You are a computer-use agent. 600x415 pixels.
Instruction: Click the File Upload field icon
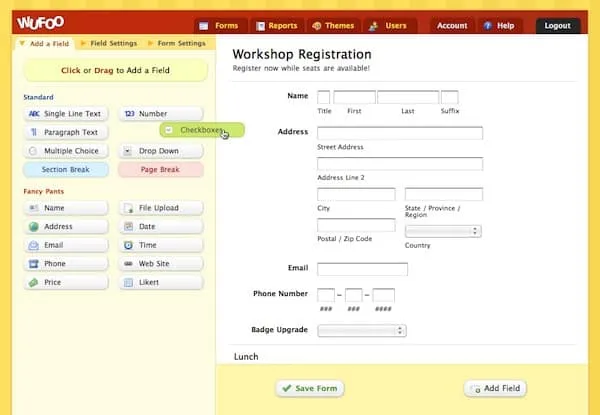point(128,208)
